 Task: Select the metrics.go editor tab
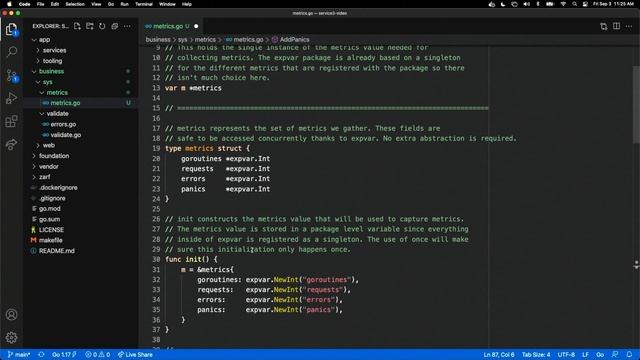coord(171,26)
